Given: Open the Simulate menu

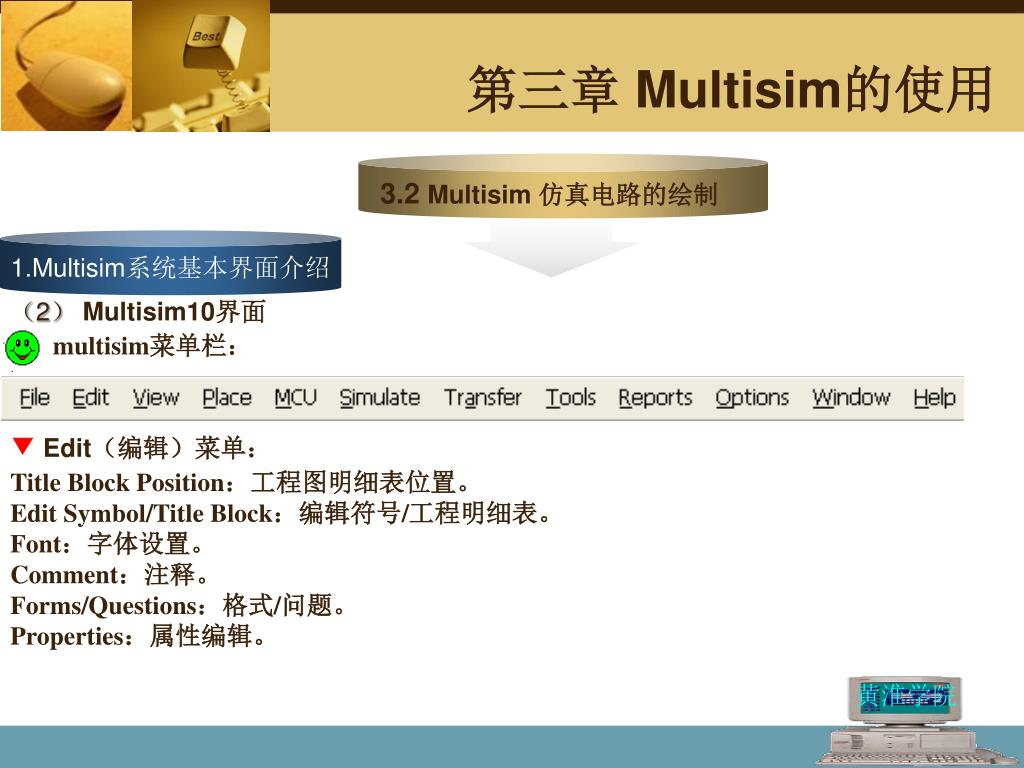Looking at the screenshot, I should click(x=379, y=397).
